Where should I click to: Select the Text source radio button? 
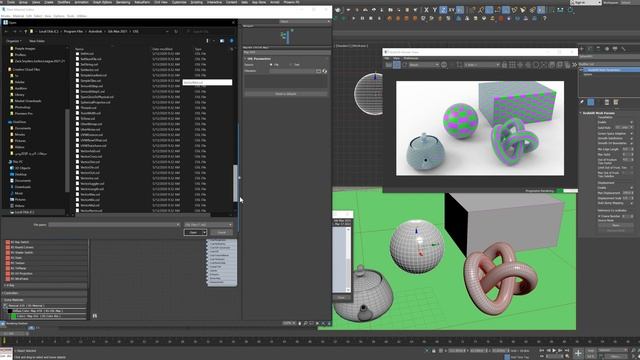291,64
